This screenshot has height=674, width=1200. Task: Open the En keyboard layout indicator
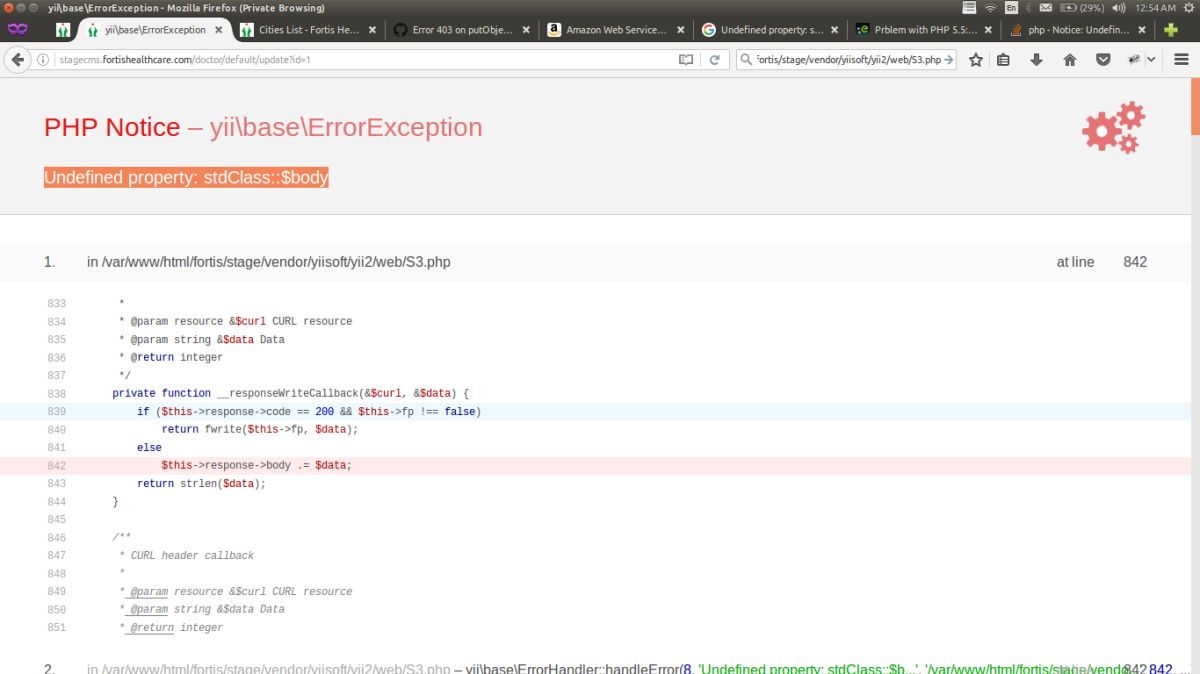tap(1011, 7)
